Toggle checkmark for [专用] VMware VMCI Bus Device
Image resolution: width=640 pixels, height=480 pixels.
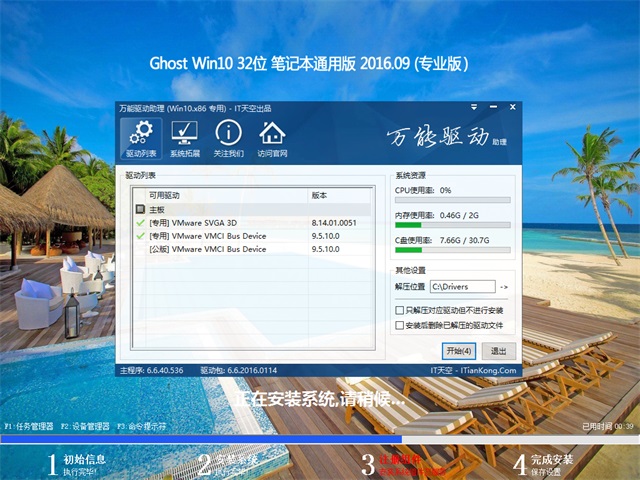click(140, 236)
